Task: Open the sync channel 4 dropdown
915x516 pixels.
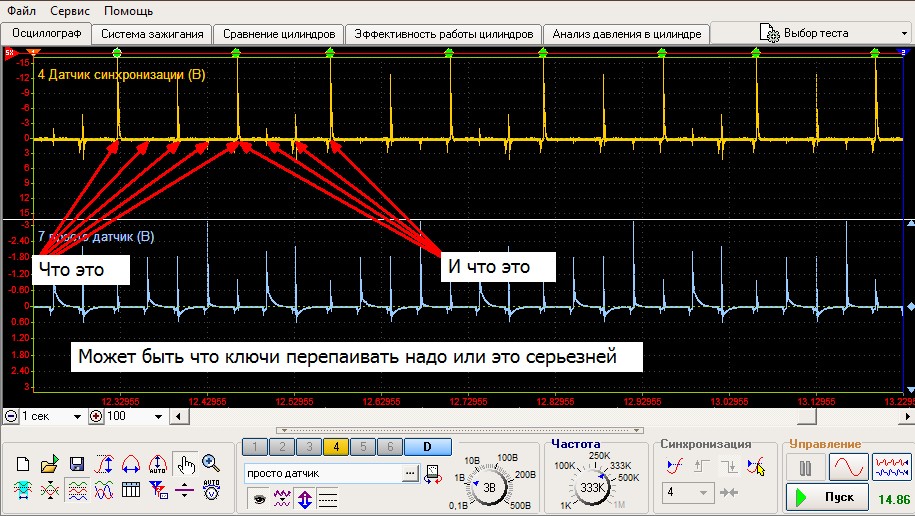Action: pos(687,493)
